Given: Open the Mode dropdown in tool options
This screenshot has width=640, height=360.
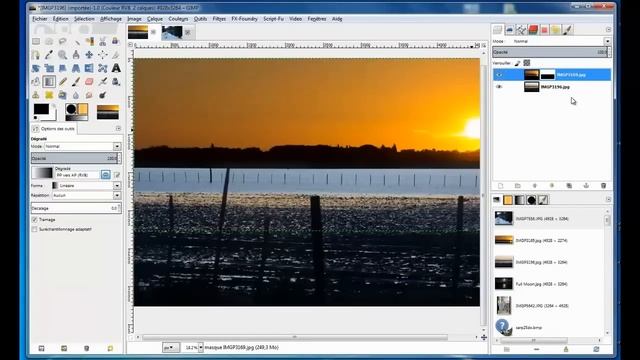Looking at the screenshot, I should pos(82,146).
